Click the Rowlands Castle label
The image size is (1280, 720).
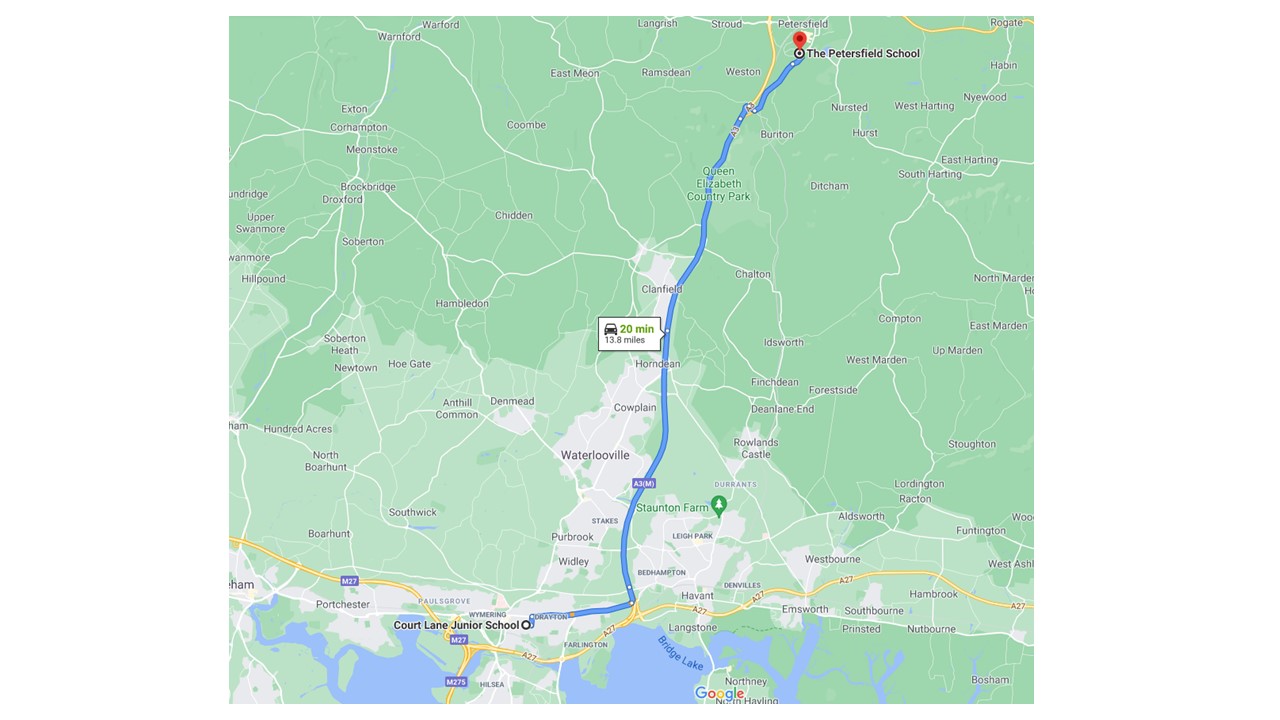(756, 448)
